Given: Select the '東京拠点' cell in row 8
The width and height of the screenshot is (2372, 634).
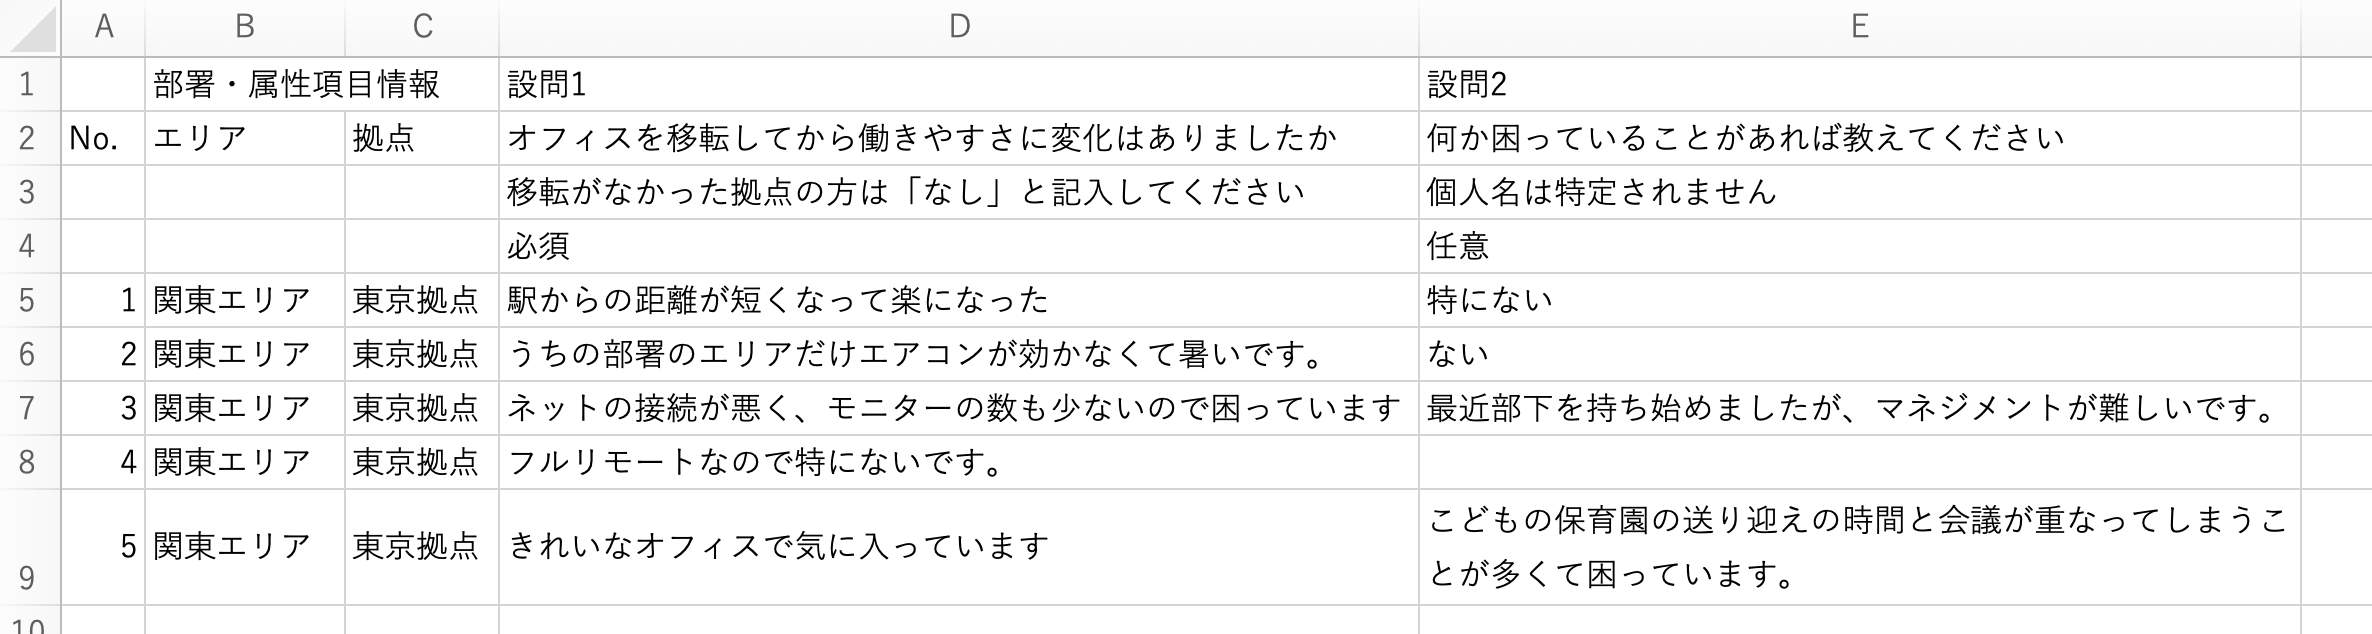Looking at the screenshot, I should [420, 463].
